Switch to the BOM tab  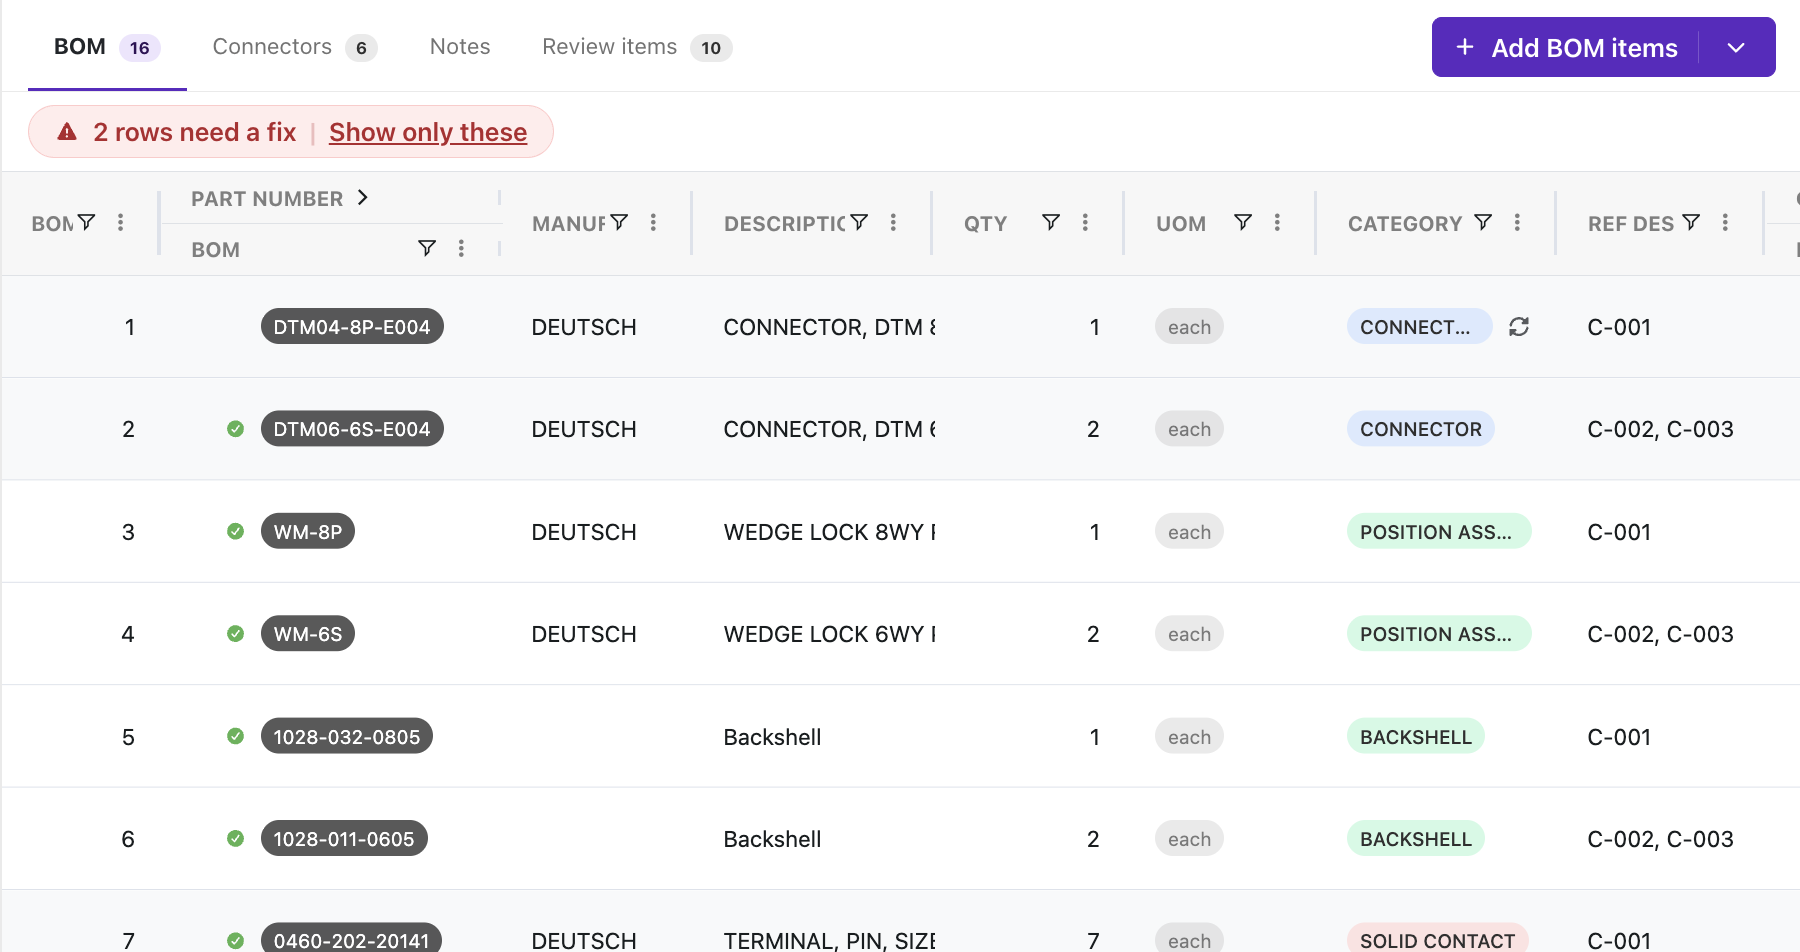click(x=107, y=47)
